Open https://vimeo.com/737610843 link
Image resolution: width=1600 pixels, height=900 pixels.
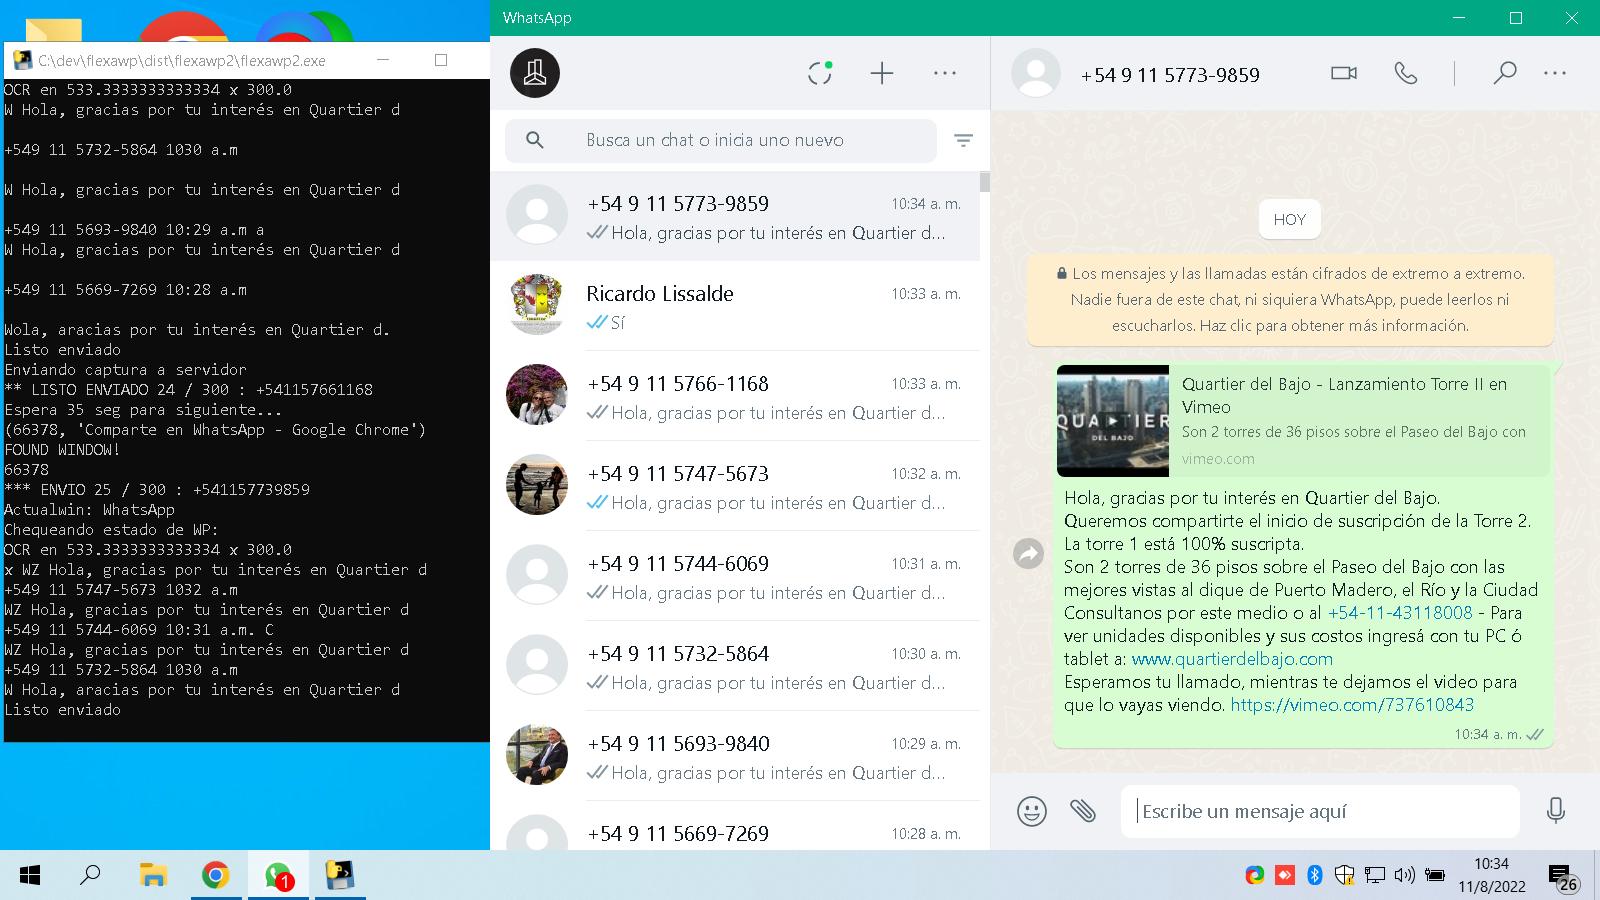tap(1352, 704)
